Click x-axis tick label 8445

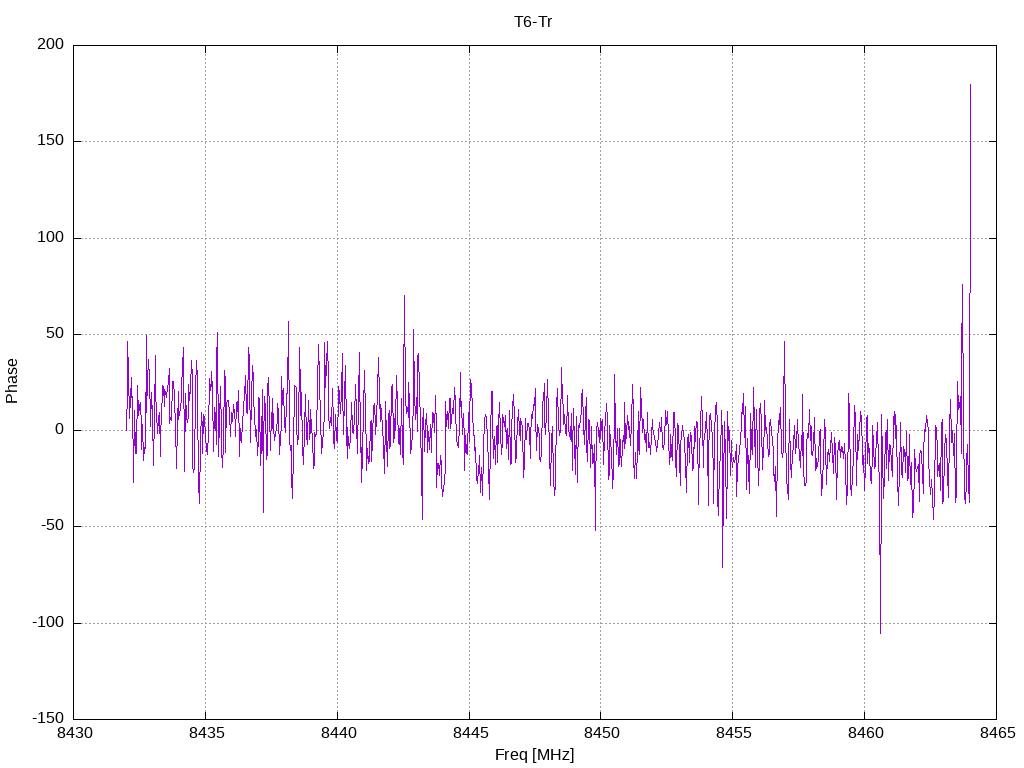470,733
